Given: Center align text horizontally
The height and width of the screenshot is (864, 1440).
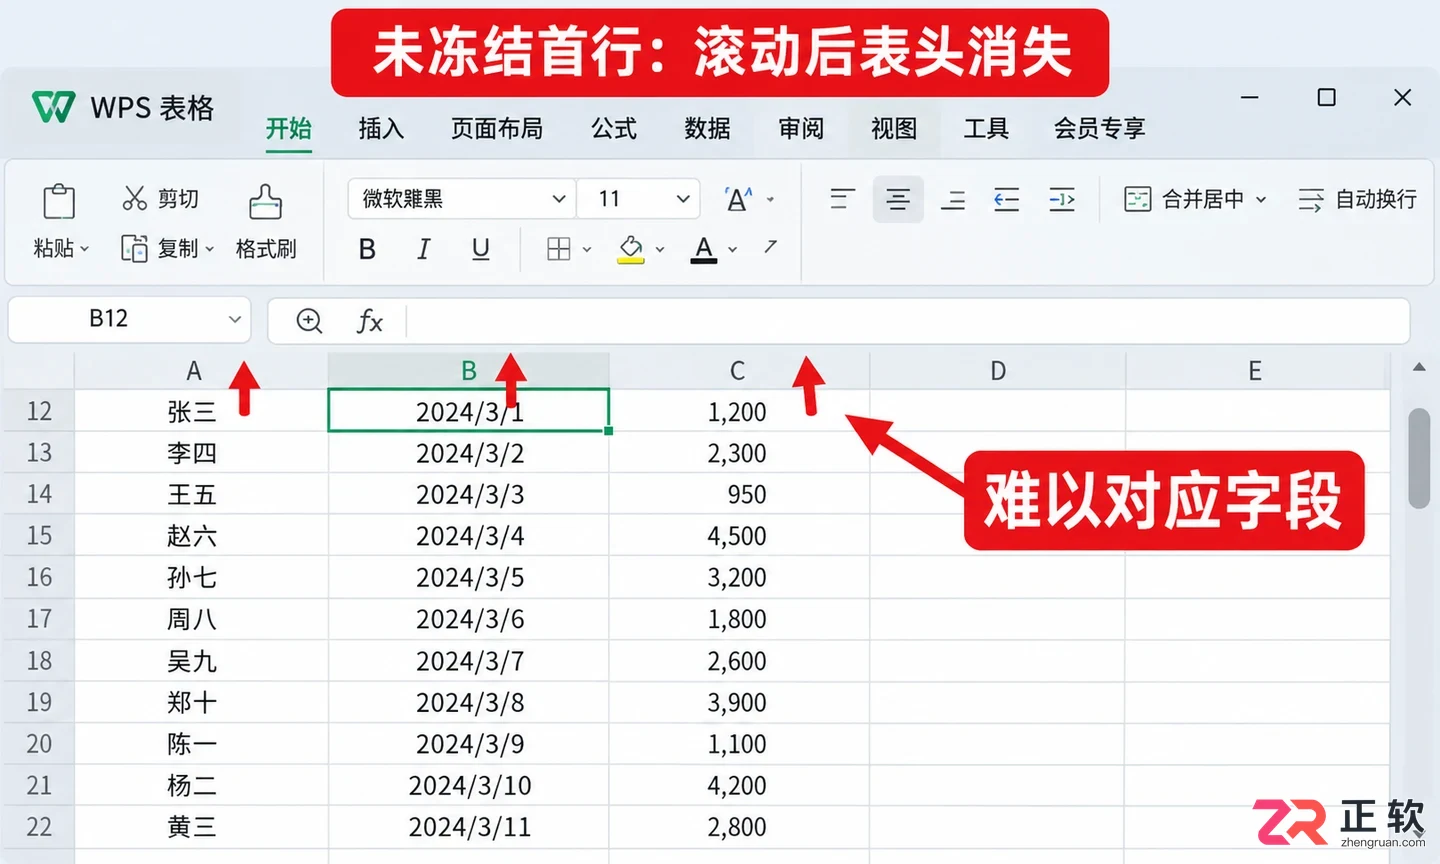Looking at the screenshot, I should tap(898, 199).
